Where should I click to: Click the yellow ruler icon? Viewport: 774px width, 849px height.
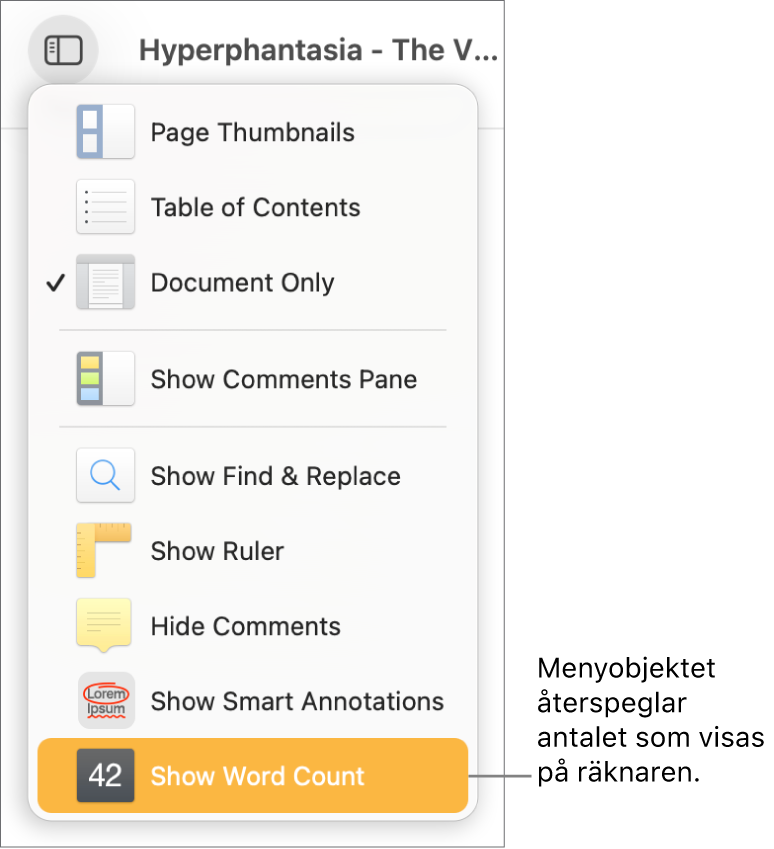pyautogui.click(x=104, y=551)
